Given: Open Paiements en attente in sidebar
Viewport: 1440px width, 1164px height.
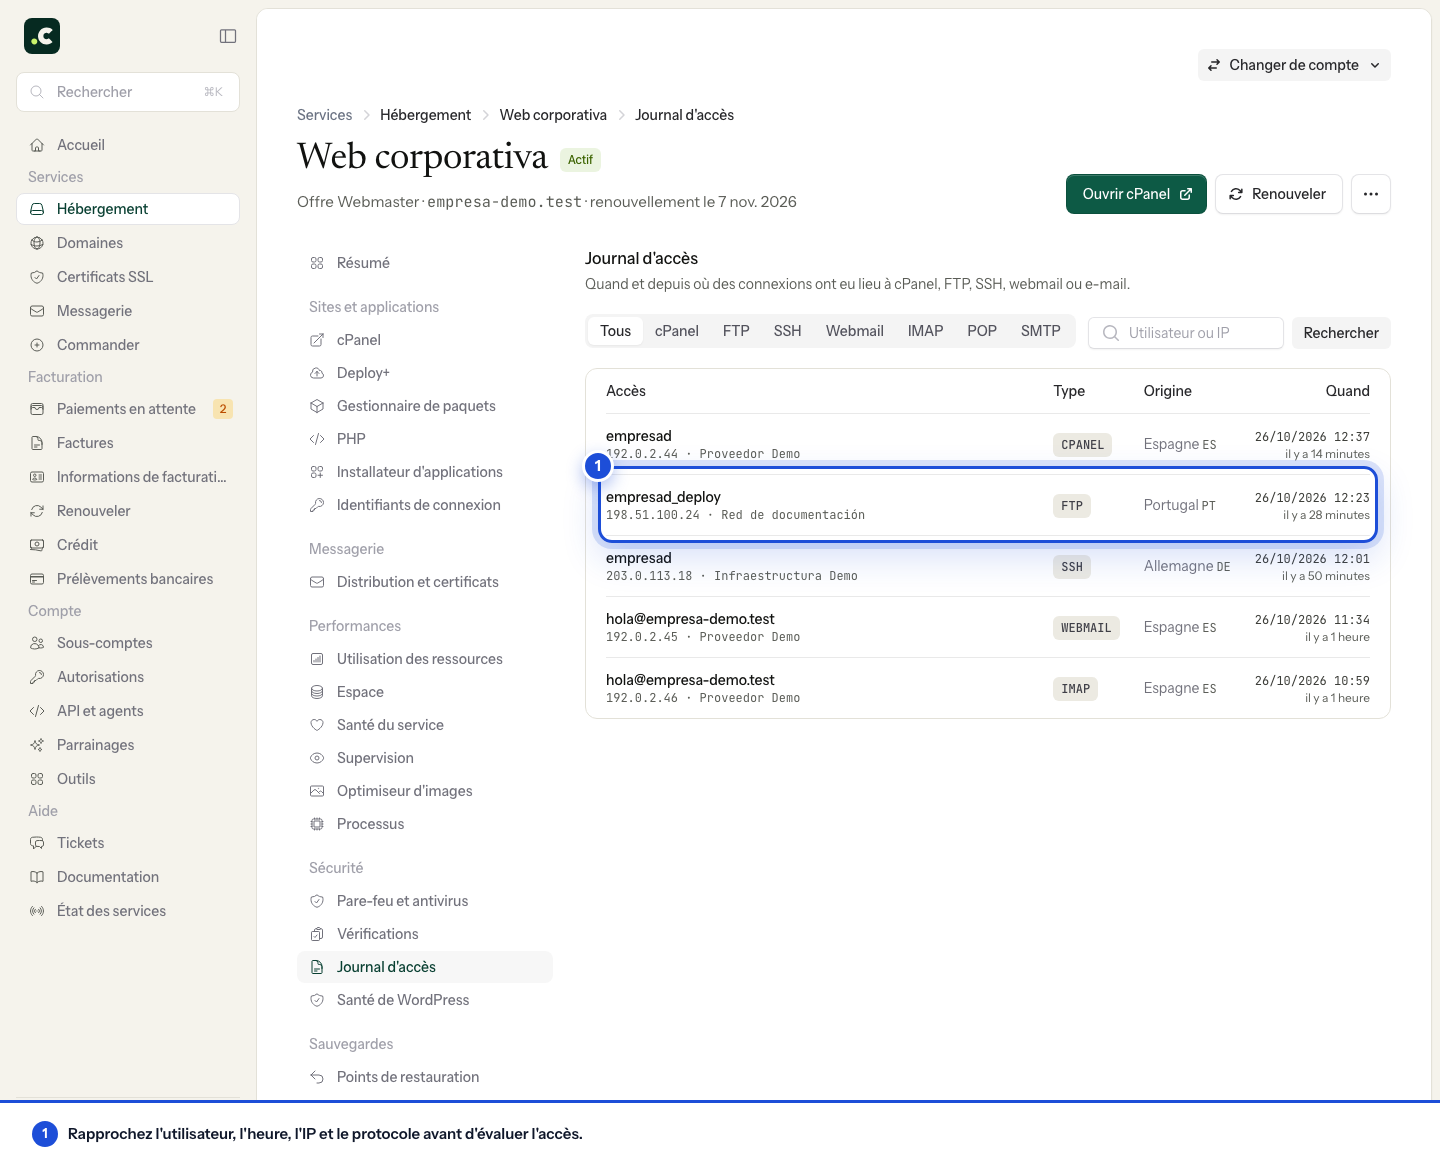Looking at the screenshot, I should click(128, 409).
